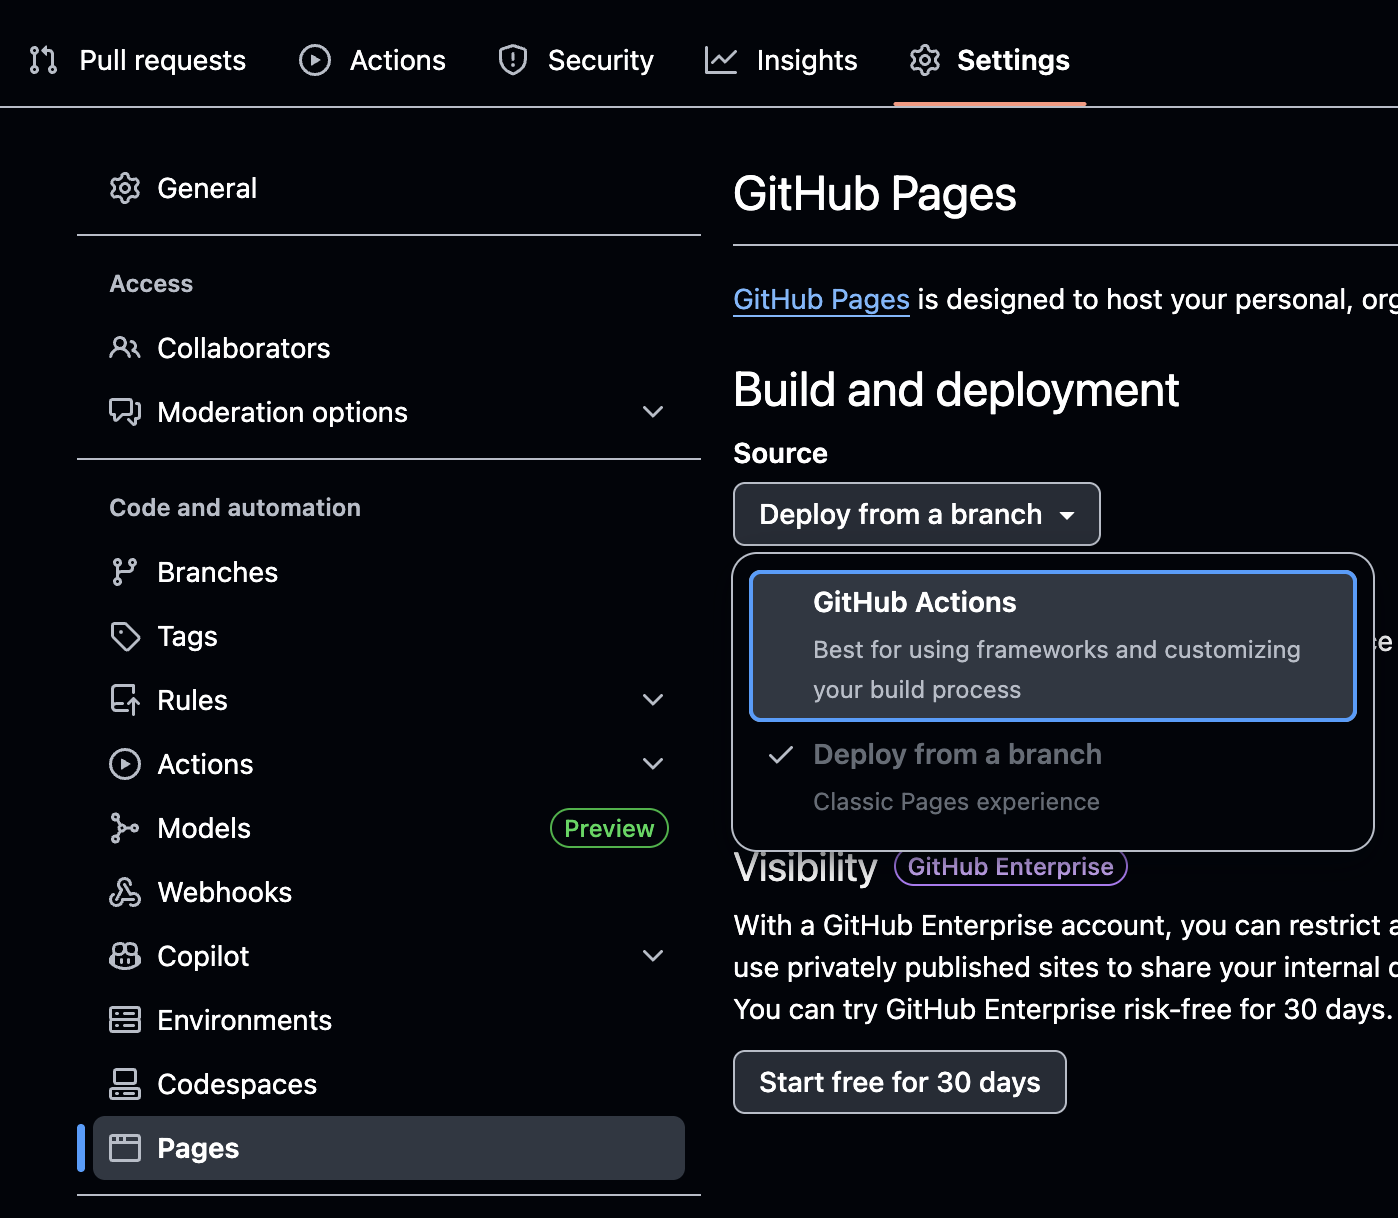
Task: Open Webhooks settings
Action: pos(389,892)
